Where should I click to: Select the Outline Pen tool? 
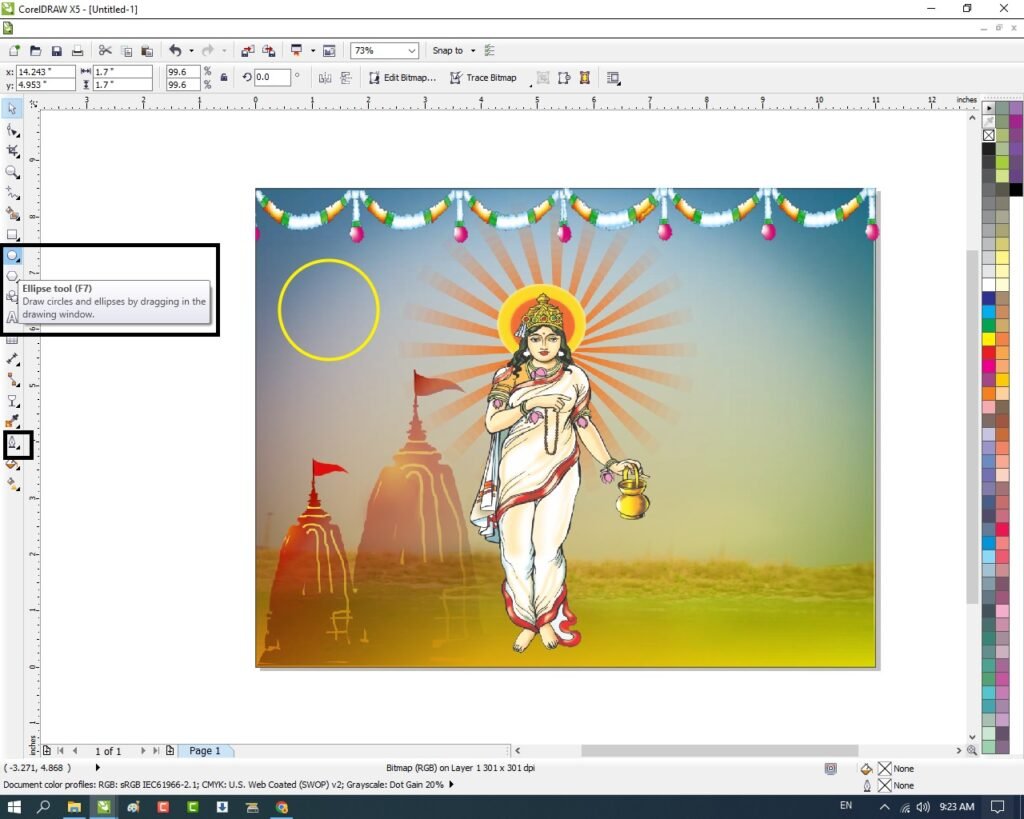(12, 444)
